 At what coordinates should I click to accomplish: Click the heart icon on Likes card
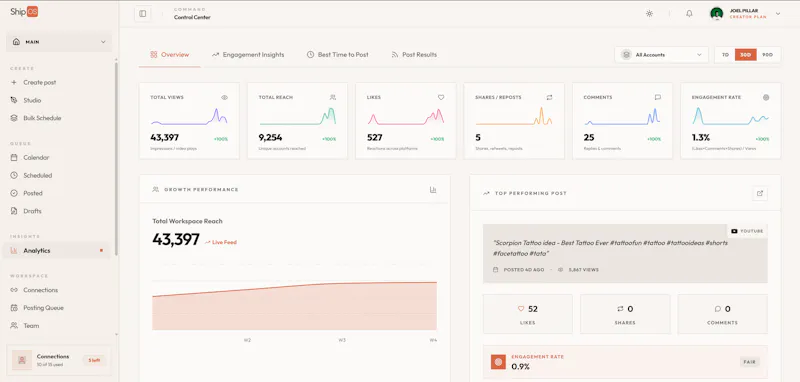441,97
